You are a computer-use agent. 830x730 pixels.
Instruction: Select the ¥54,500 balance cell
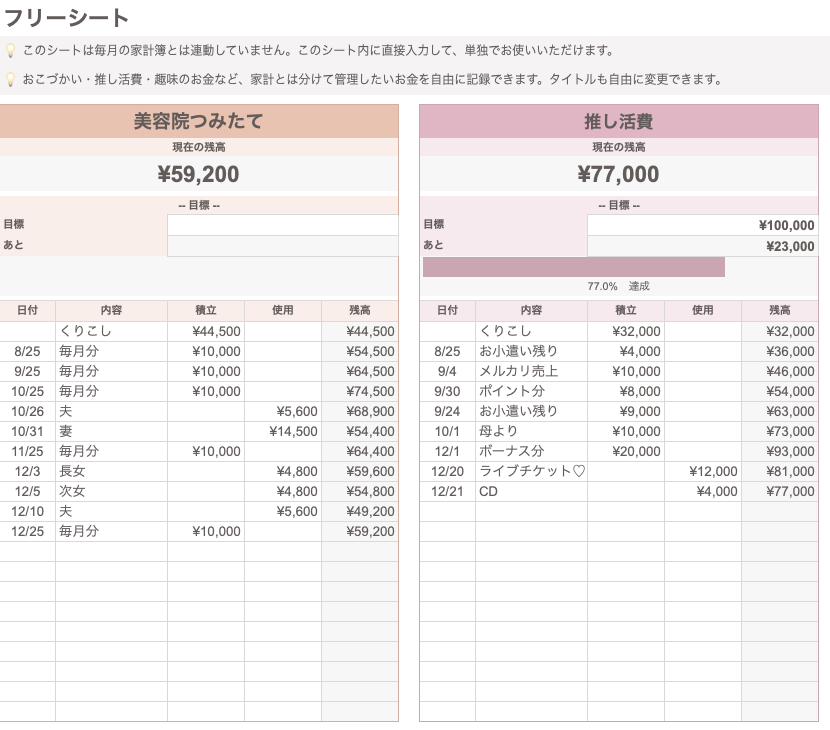(360, 352)
